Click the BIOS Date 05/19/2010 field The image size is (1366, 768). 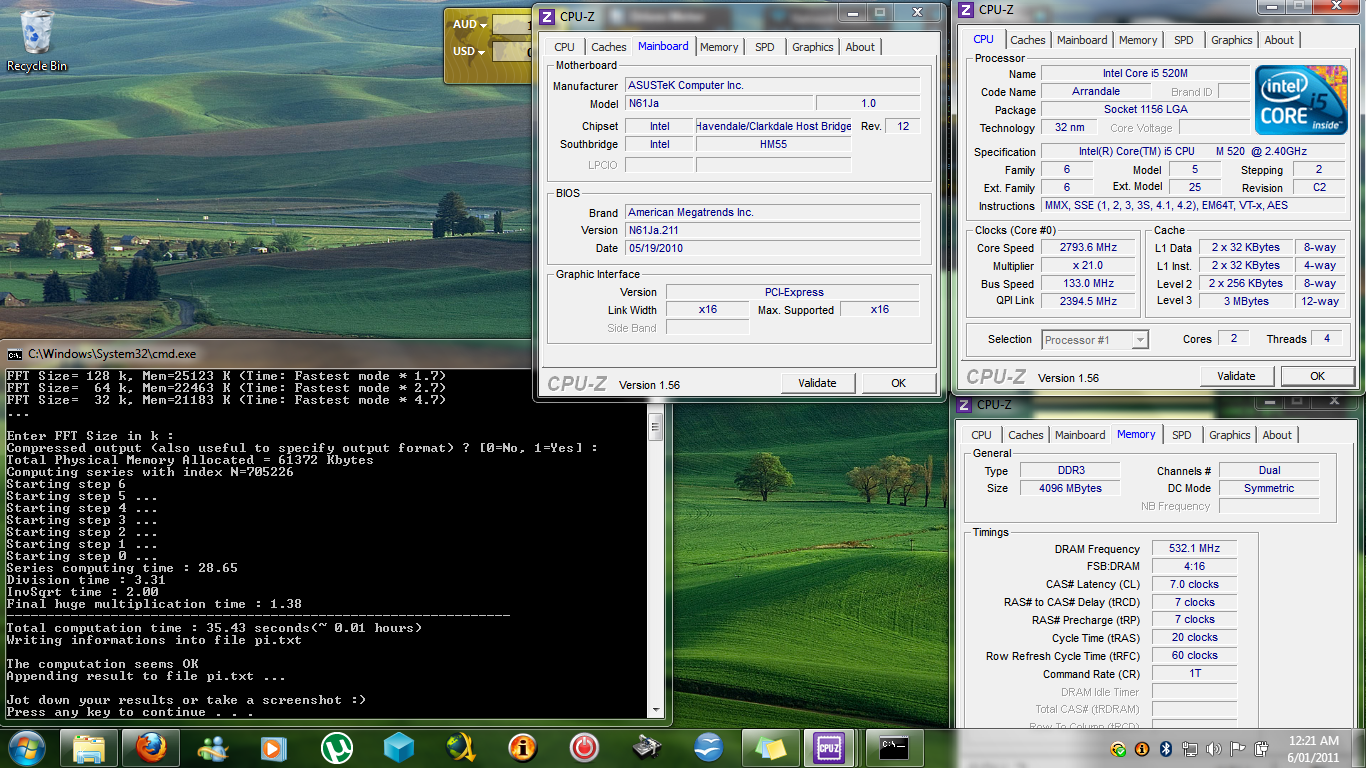pyautogui.click(x=772, y=248)
